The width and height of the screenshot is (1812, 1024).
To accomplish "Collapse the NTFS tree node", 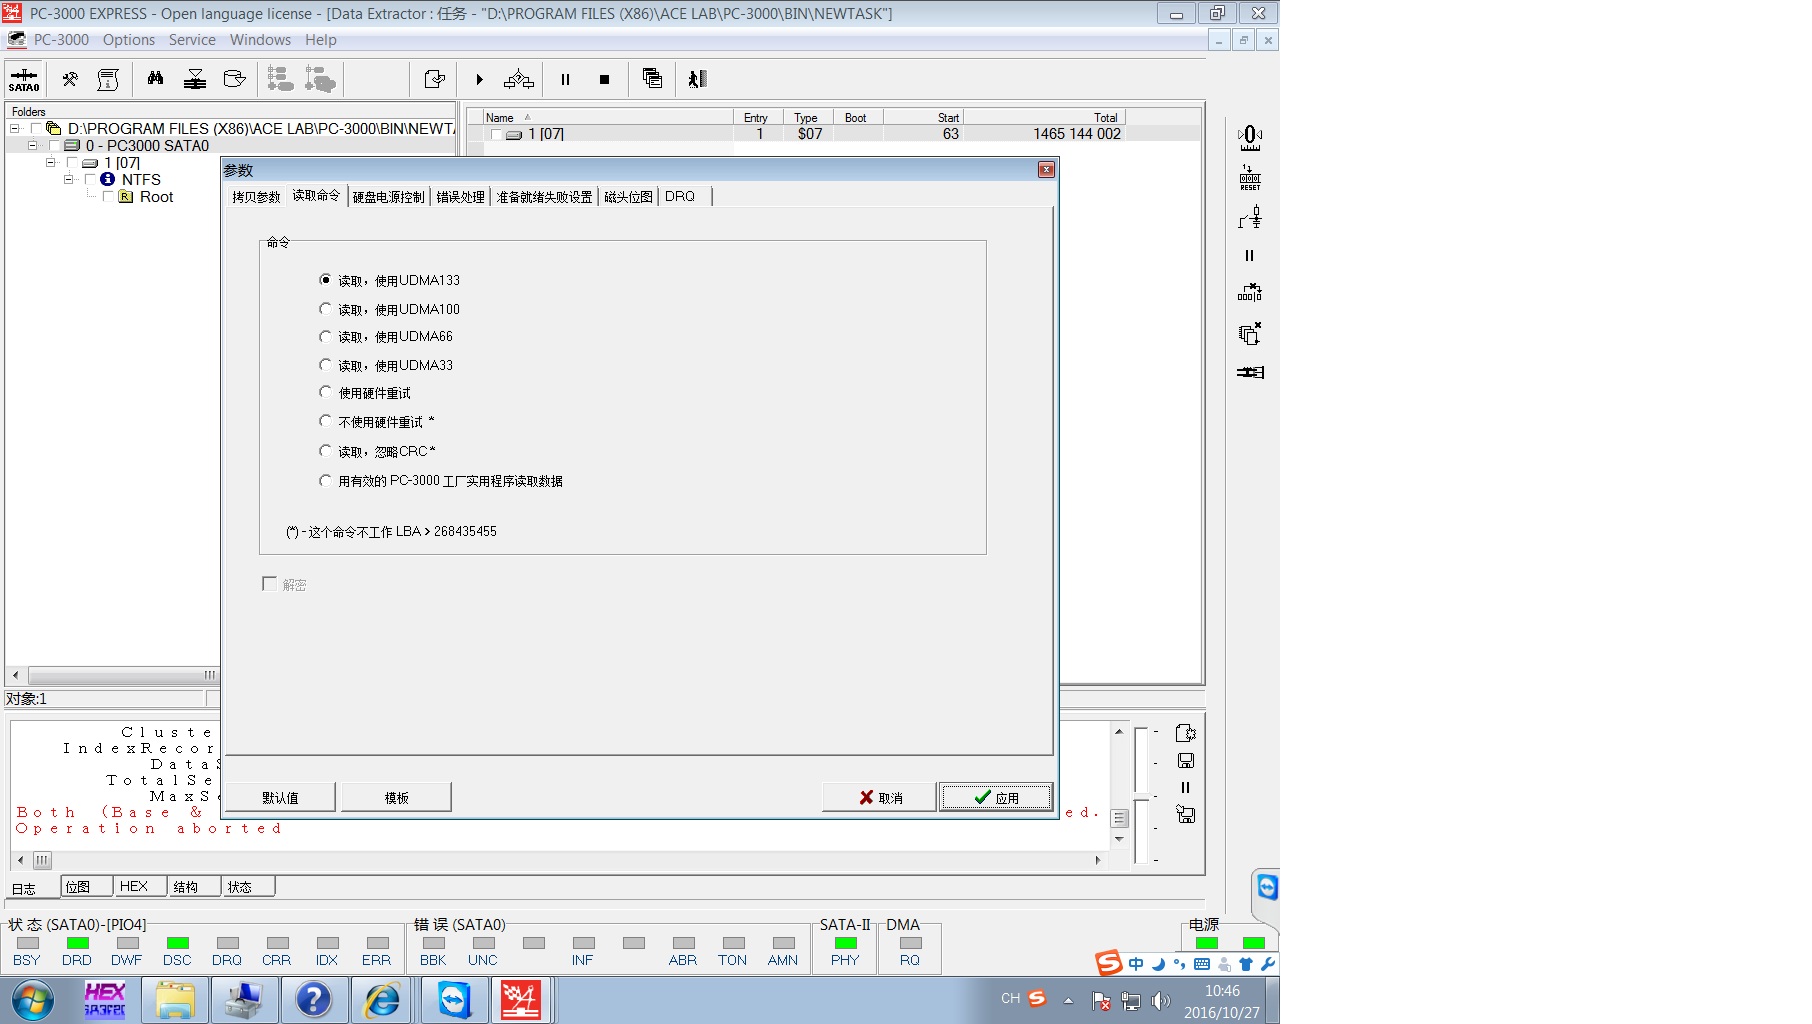I will [x=69, y=180].
